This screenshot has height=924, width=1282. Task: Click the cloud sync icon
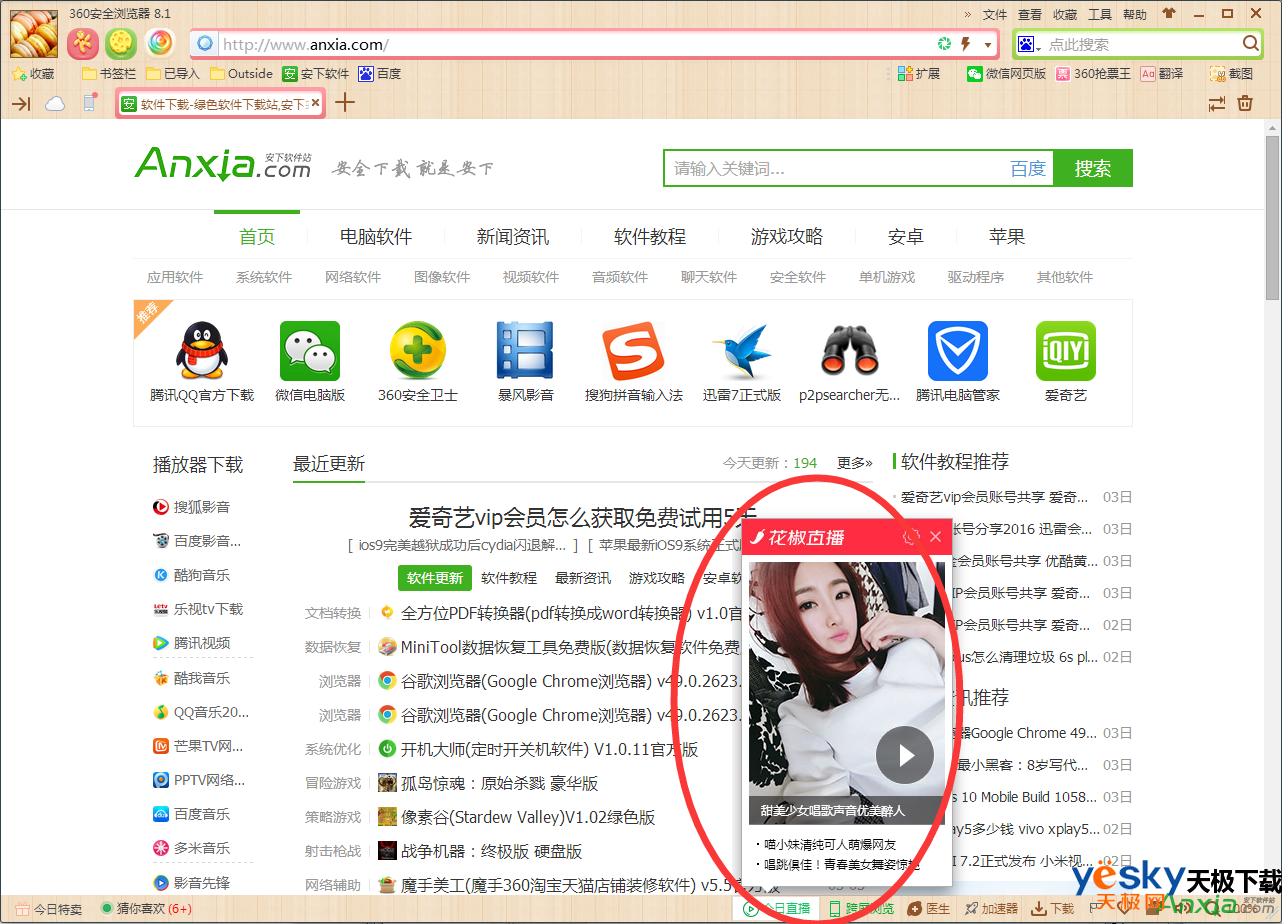click(x=55, y=103)
